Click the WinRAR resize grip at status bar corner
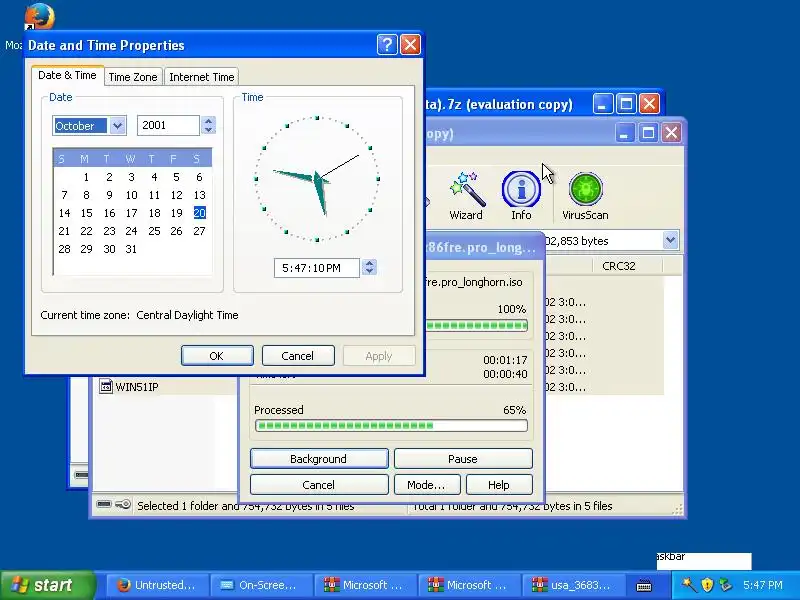Image resolution: width=800 pixels, height=600 pixels. 678,509
